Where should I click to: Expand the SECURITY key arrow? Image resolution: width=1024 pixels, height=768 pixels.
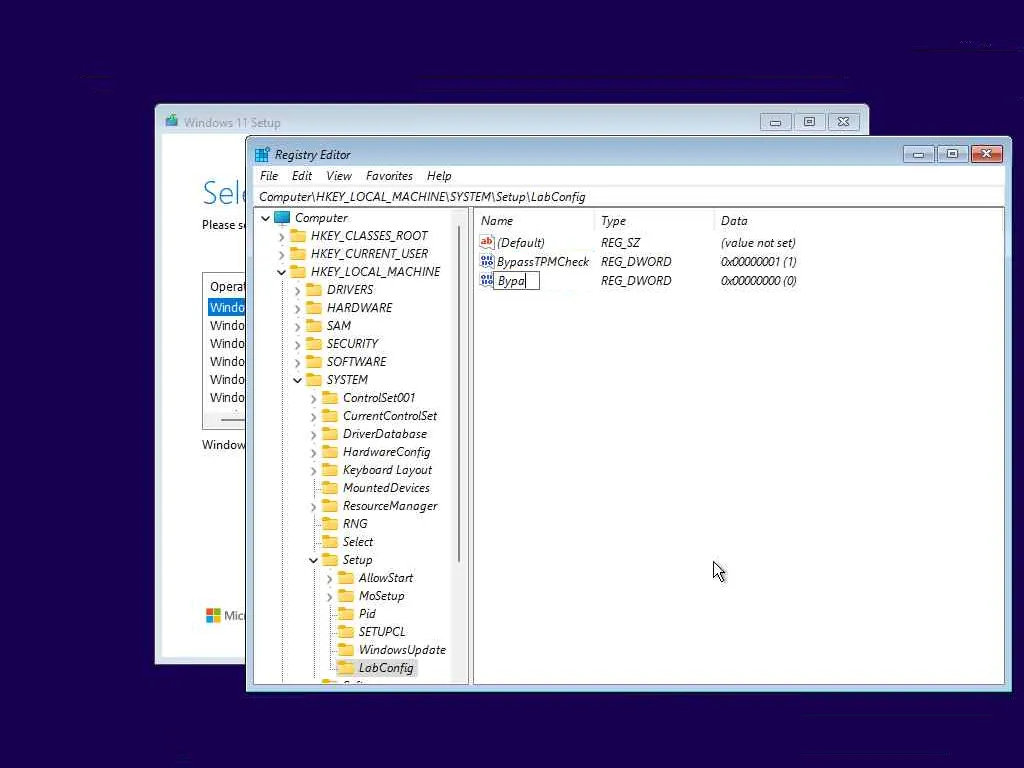(x=298, y=344)
